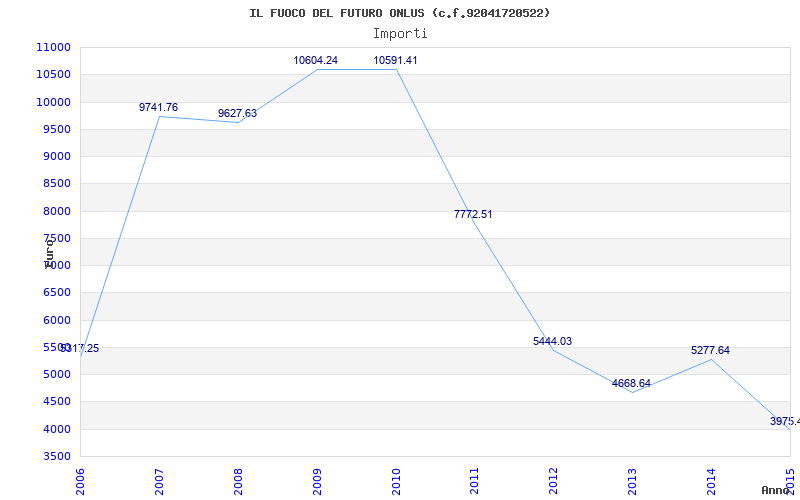
Task: Select the 2008 x-axis label
Action: [238, 481]
